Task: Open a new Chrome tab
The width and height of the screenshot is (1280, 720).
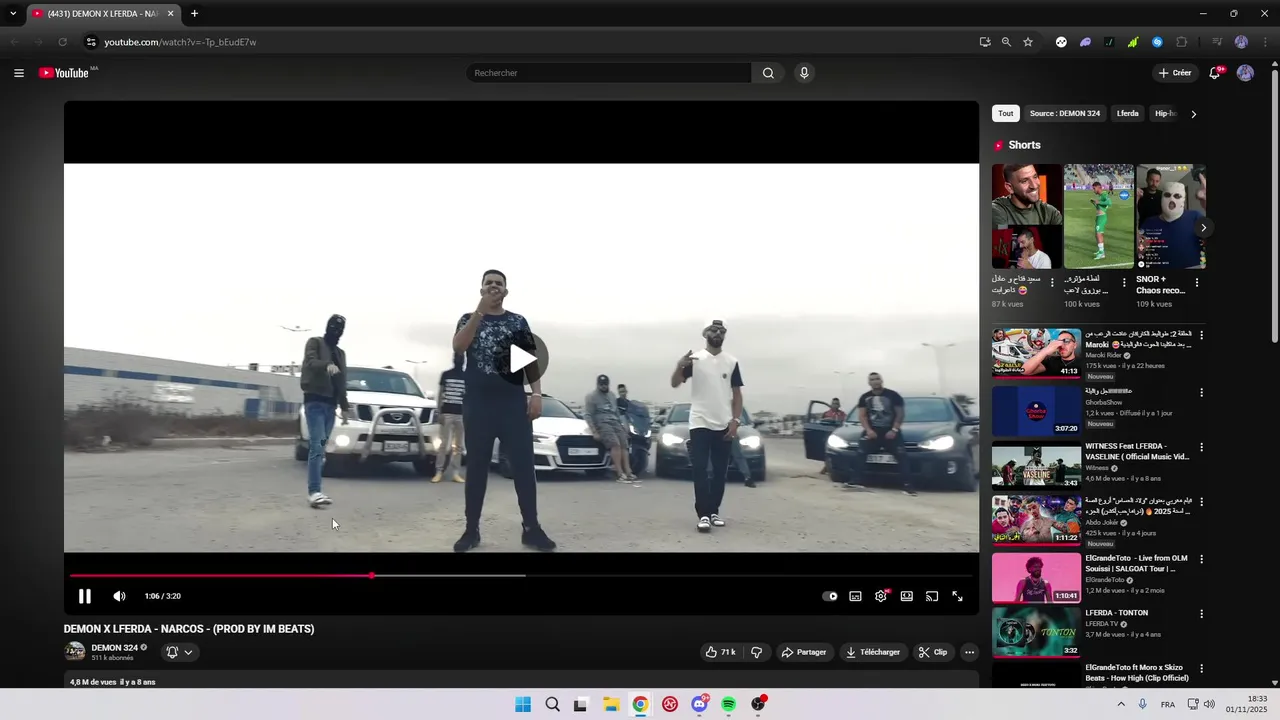Action: click(x=194, y=14)
